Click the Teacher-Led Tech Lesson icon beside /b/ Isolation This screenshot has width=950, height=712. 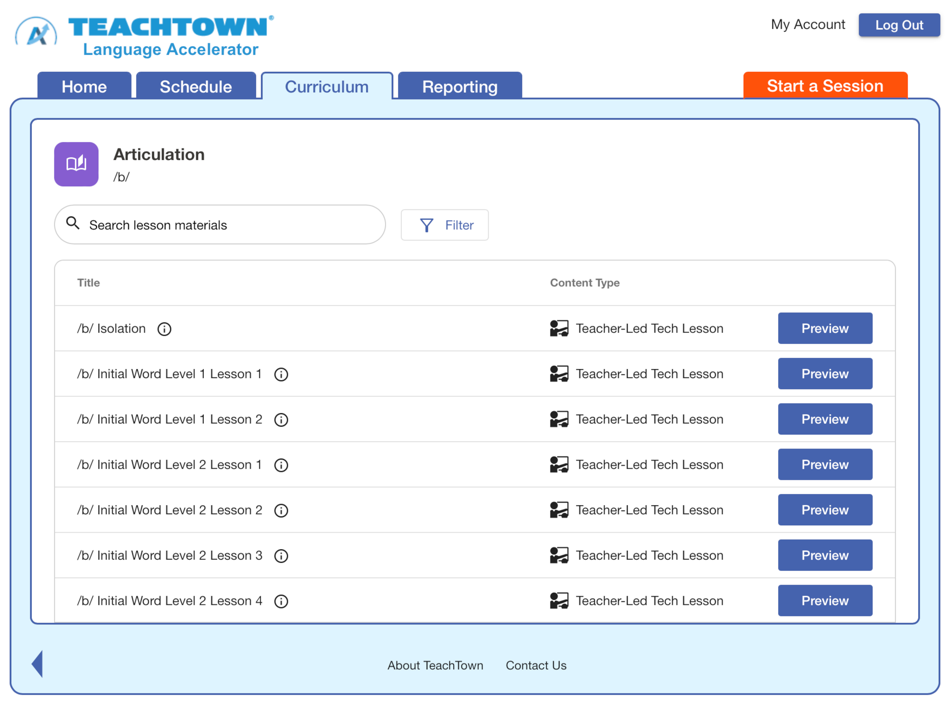pos(558,328)
